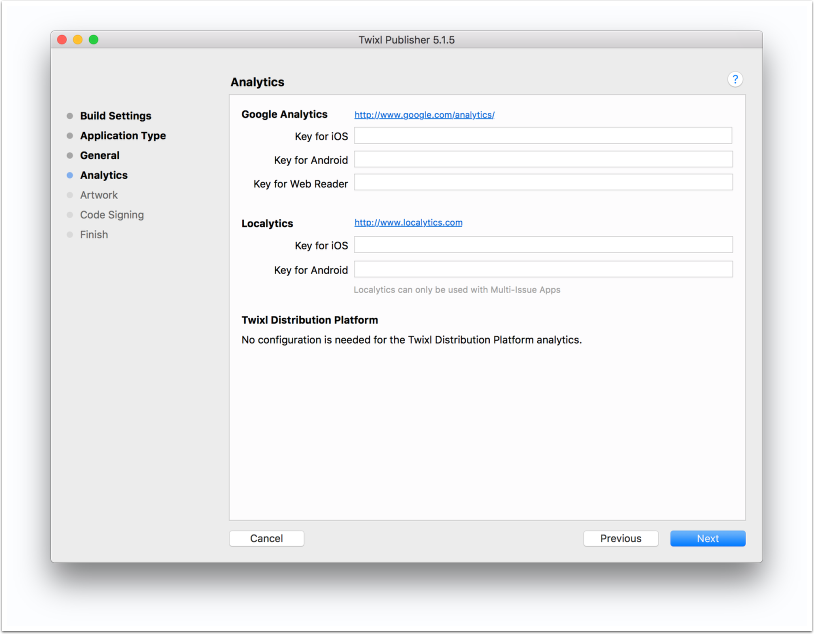Select the Analytics step in sidebar
The width and height of the screenshot is (814, 634).
[x=103, y=175]
